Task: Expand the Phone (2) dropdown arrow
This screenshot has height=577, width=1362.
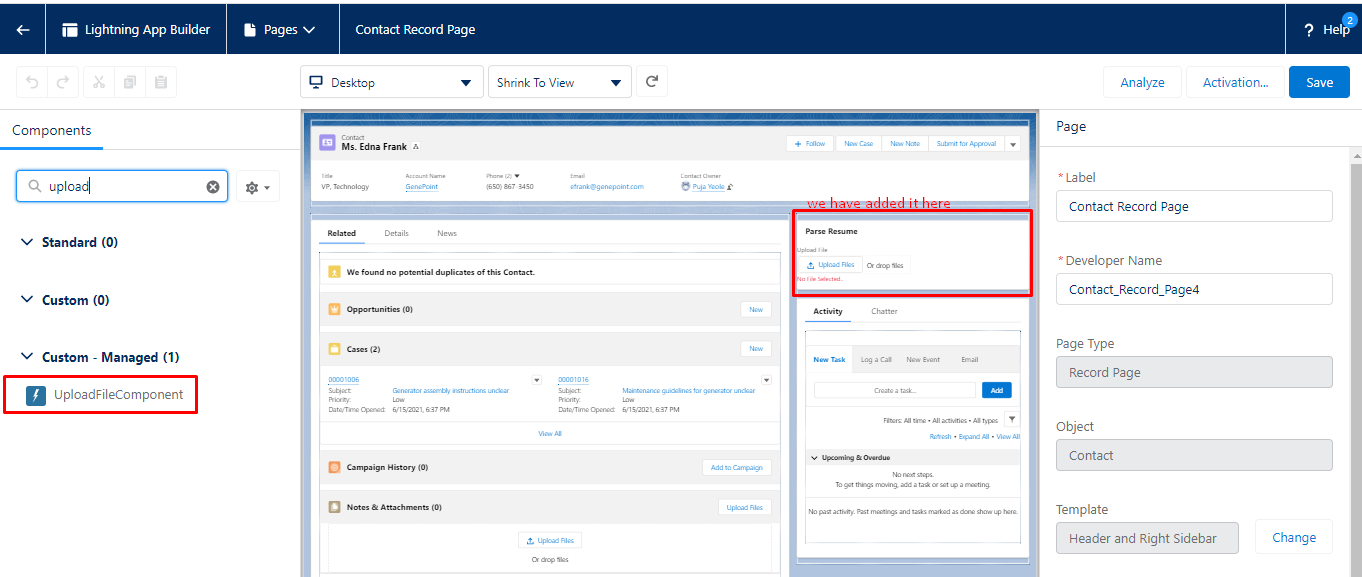Action: tap(517, 176)
